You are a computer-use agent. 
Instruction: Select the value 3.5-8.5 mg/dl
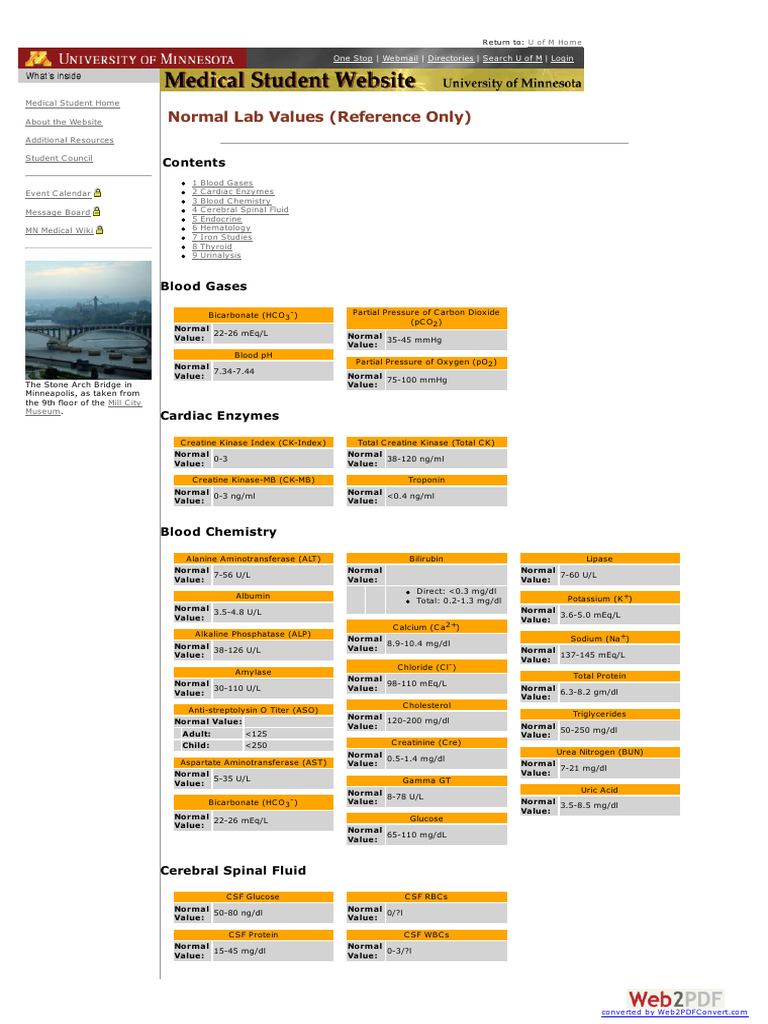tap(589, 806)
